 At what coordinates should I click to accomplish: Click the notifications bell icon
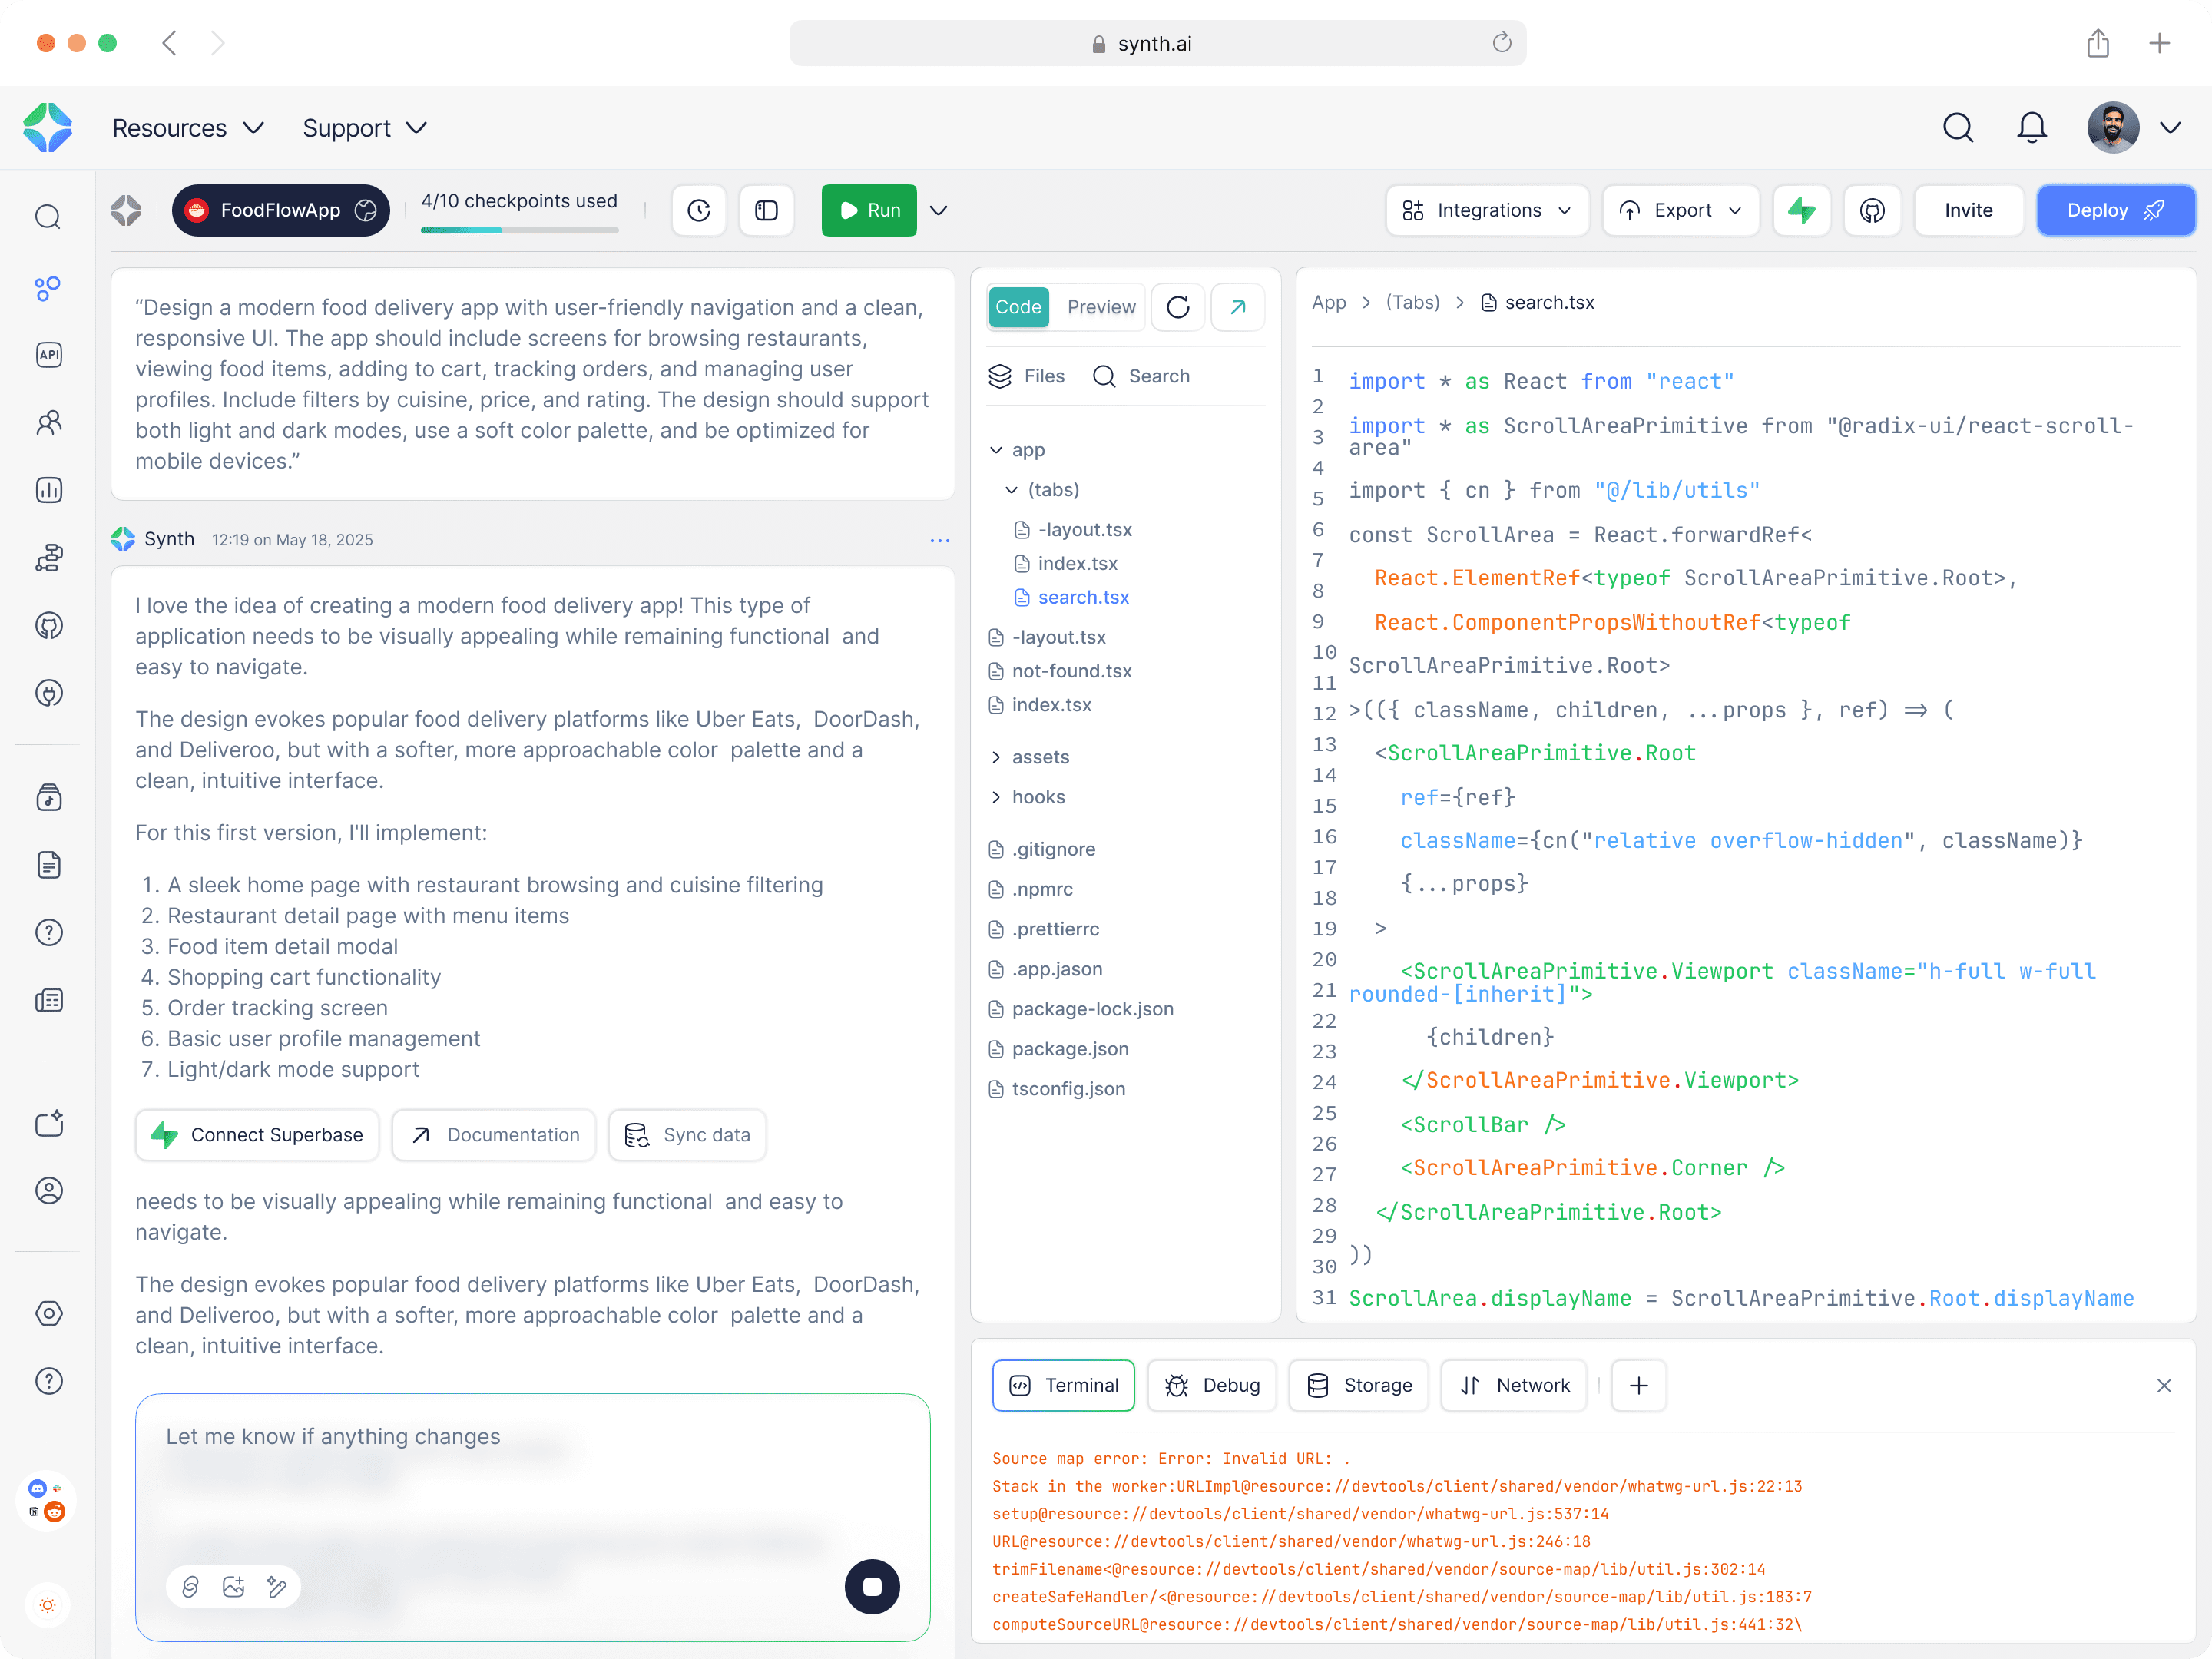pyautogui.click(x=2031, y=128)
